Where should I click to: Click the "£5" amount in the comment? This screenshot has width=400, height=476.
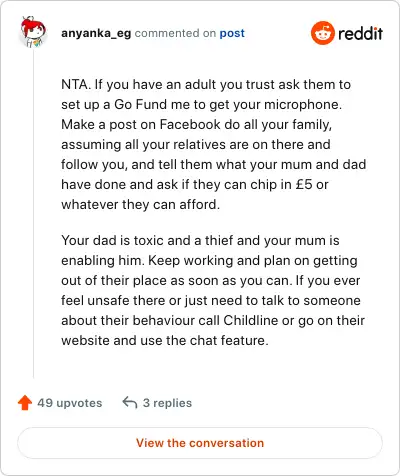[x=304, y=184]
